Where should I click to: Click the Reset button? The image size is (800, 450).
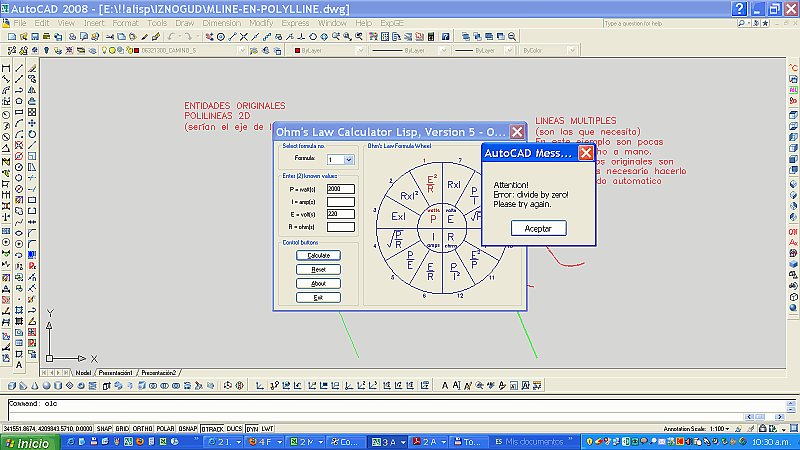(x=318, y=269)
